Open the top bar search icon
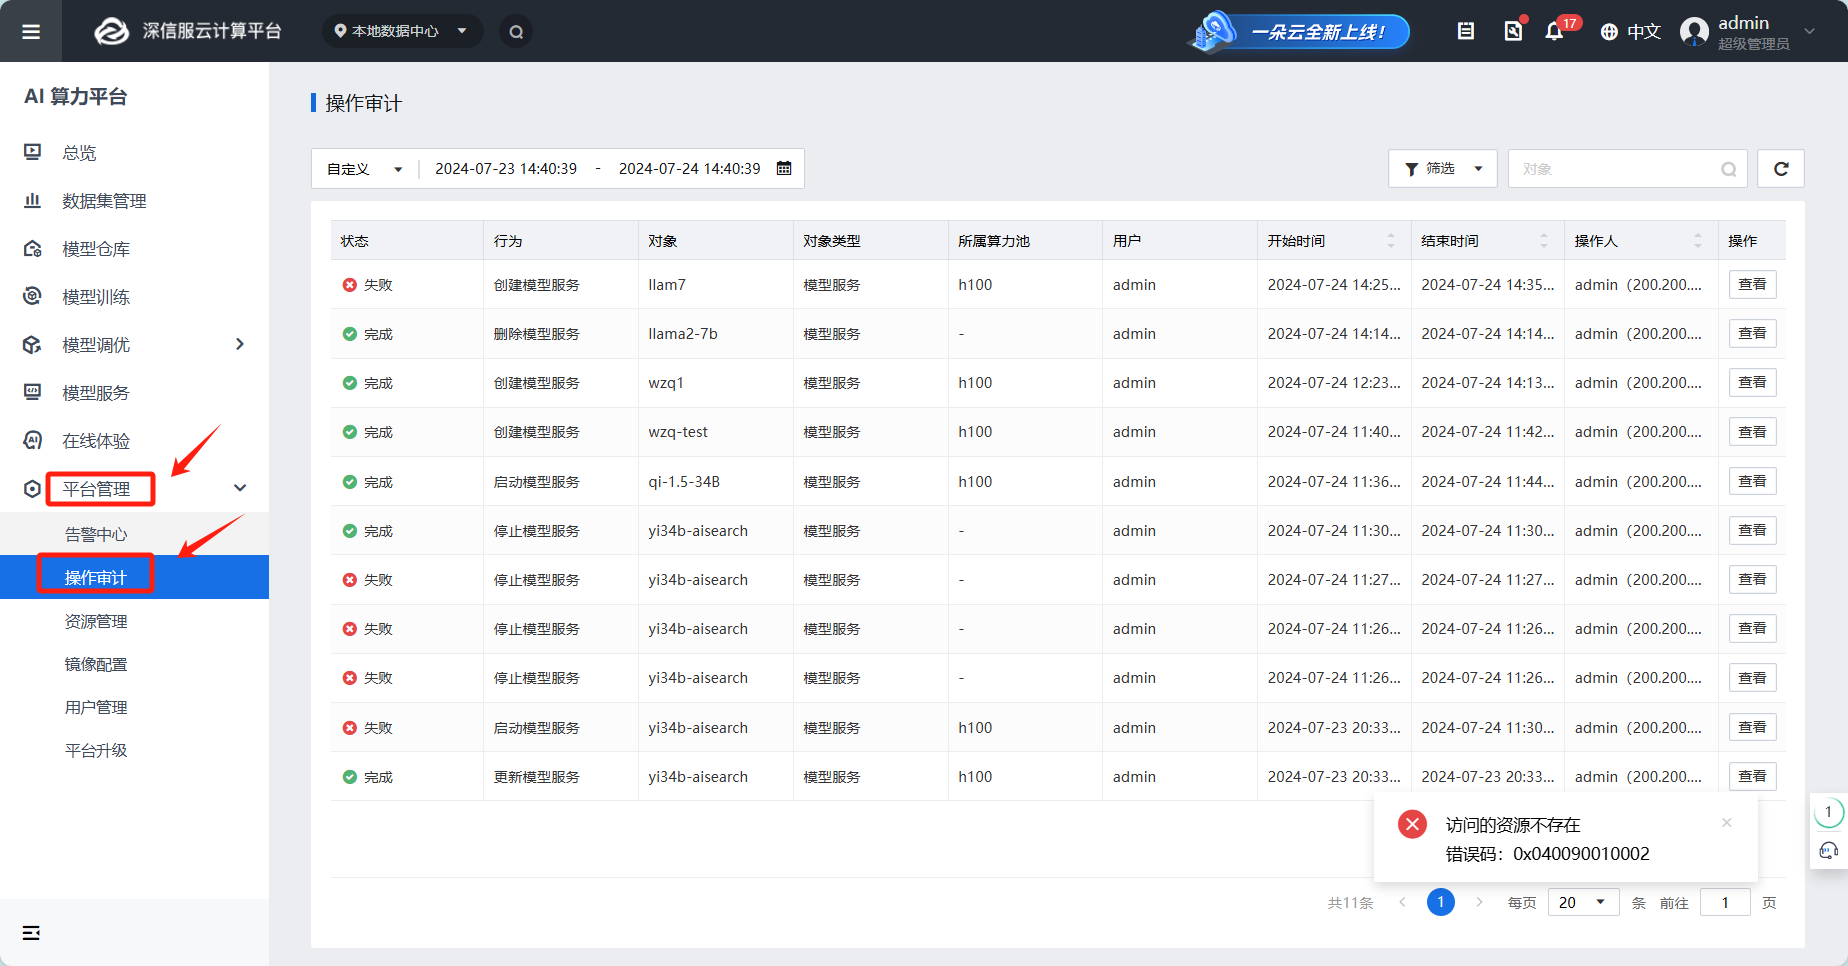 [516, 31]
